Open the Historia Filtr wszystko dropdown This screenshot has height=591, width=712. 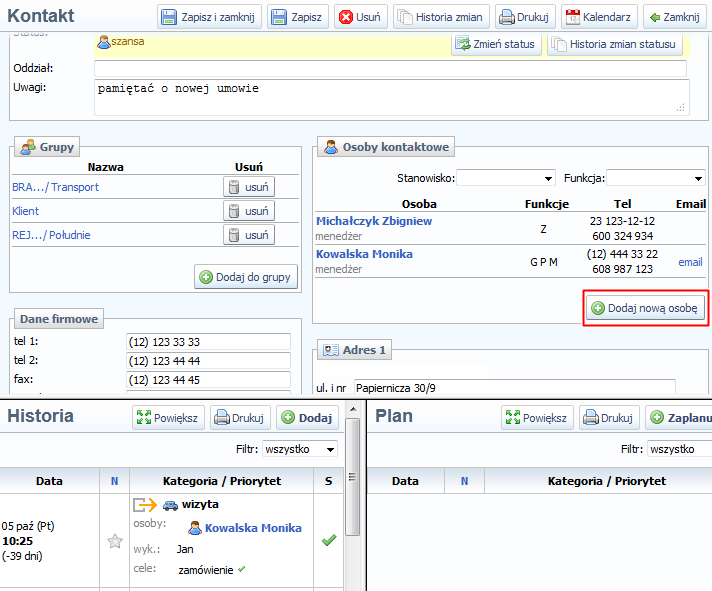pos(300,450)
